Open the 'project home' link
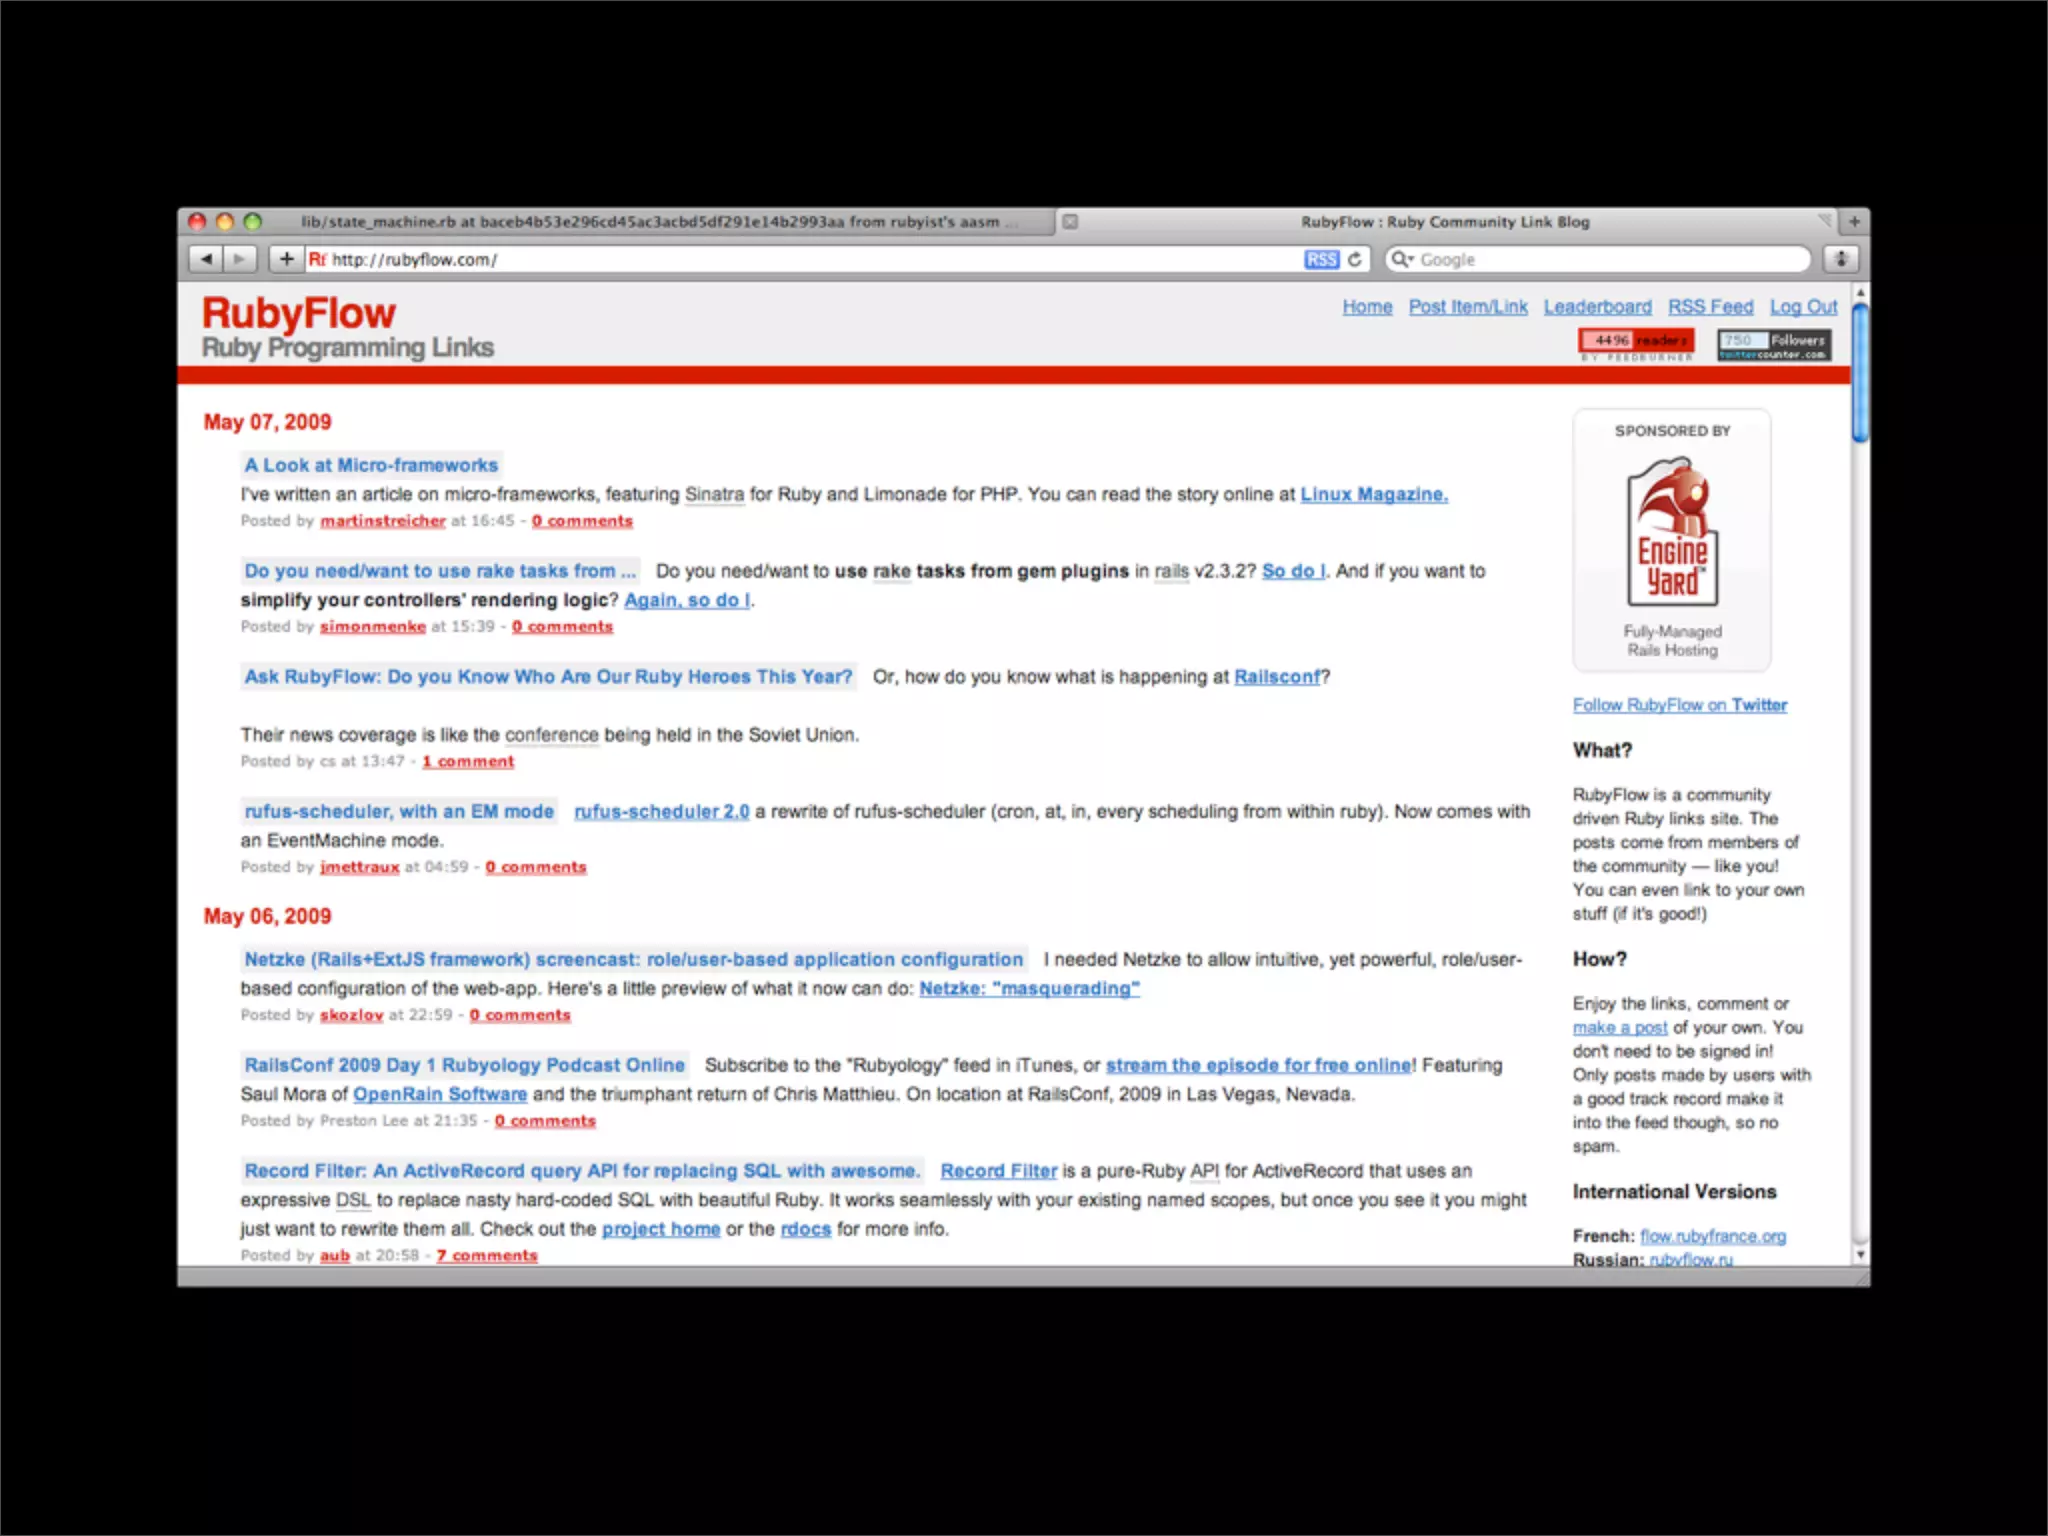The height and width of the screenshot is (1536, 2048). pyautogui.click(x=661, y=1229)
